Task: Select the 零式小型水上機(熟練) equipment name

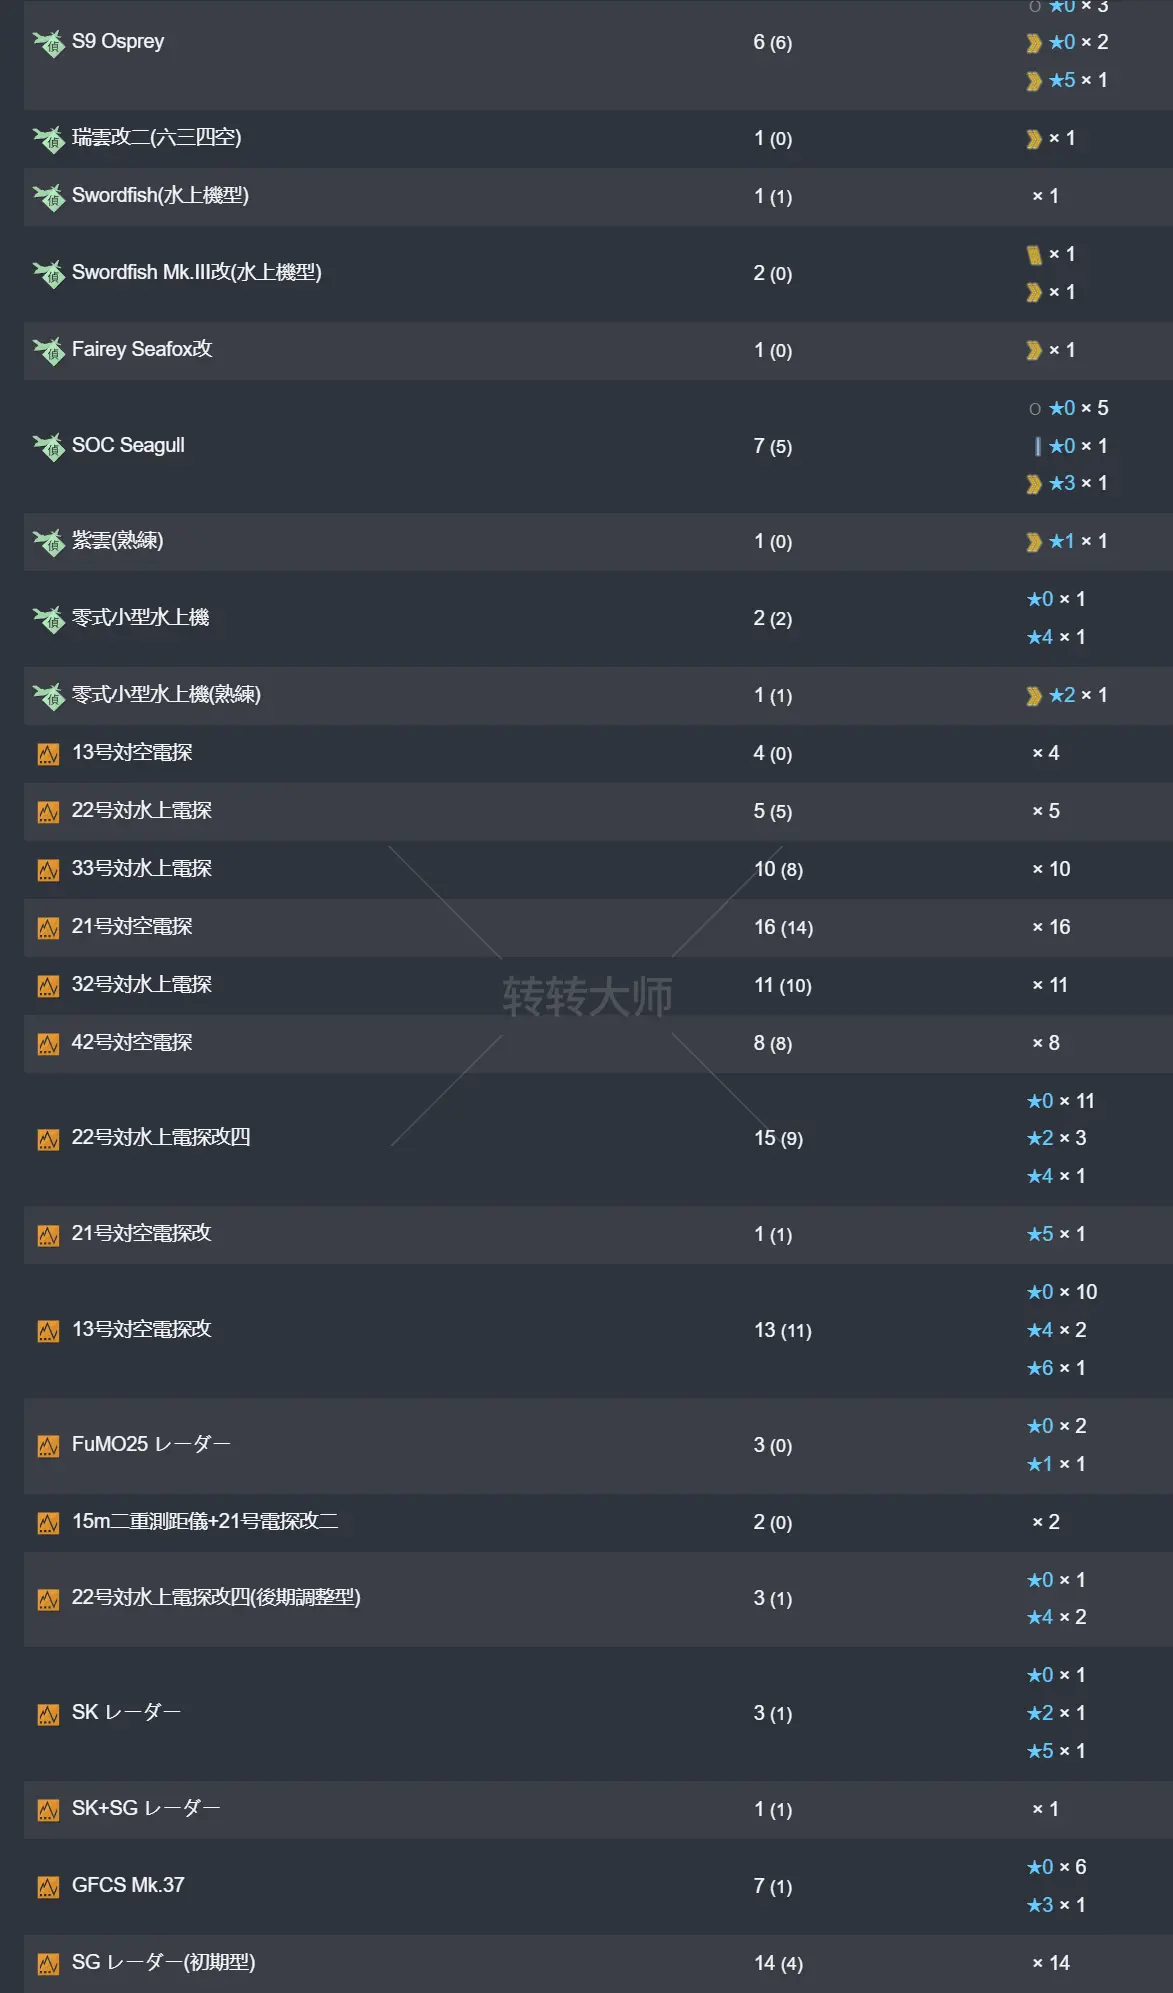Action: [166, 695]
